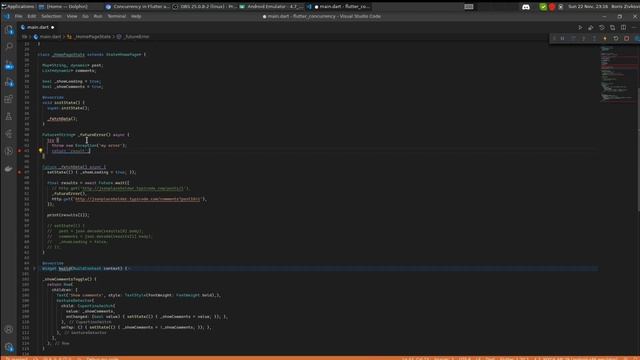This screenshot has width=640, height=360.
Task: Open the Search view in activity bar
Action: pos(9,47)
